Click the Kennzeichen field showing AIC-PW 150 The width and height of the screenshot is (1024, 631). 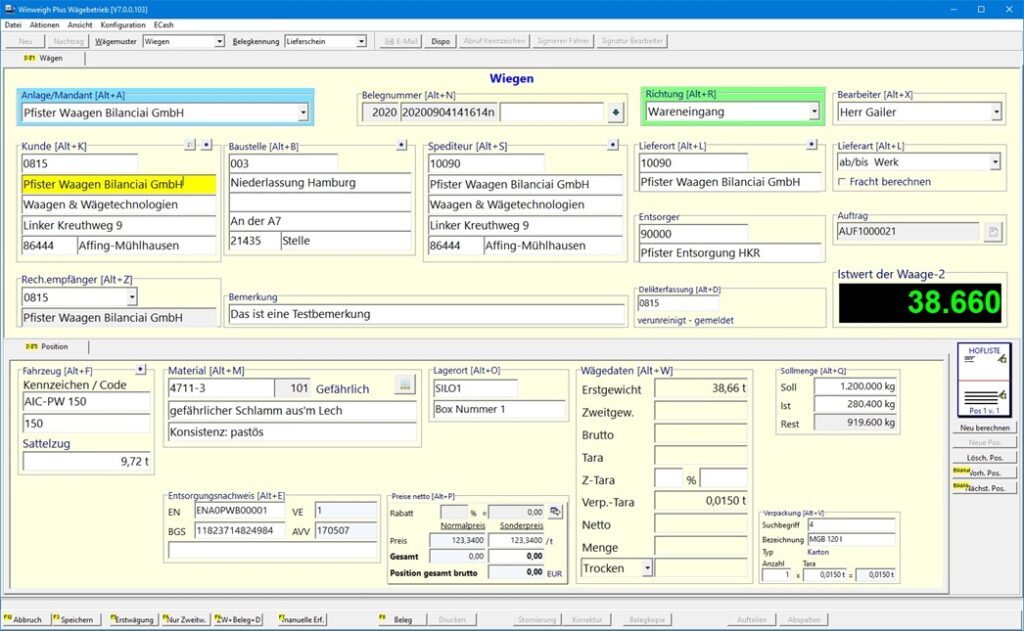point(86,402)
